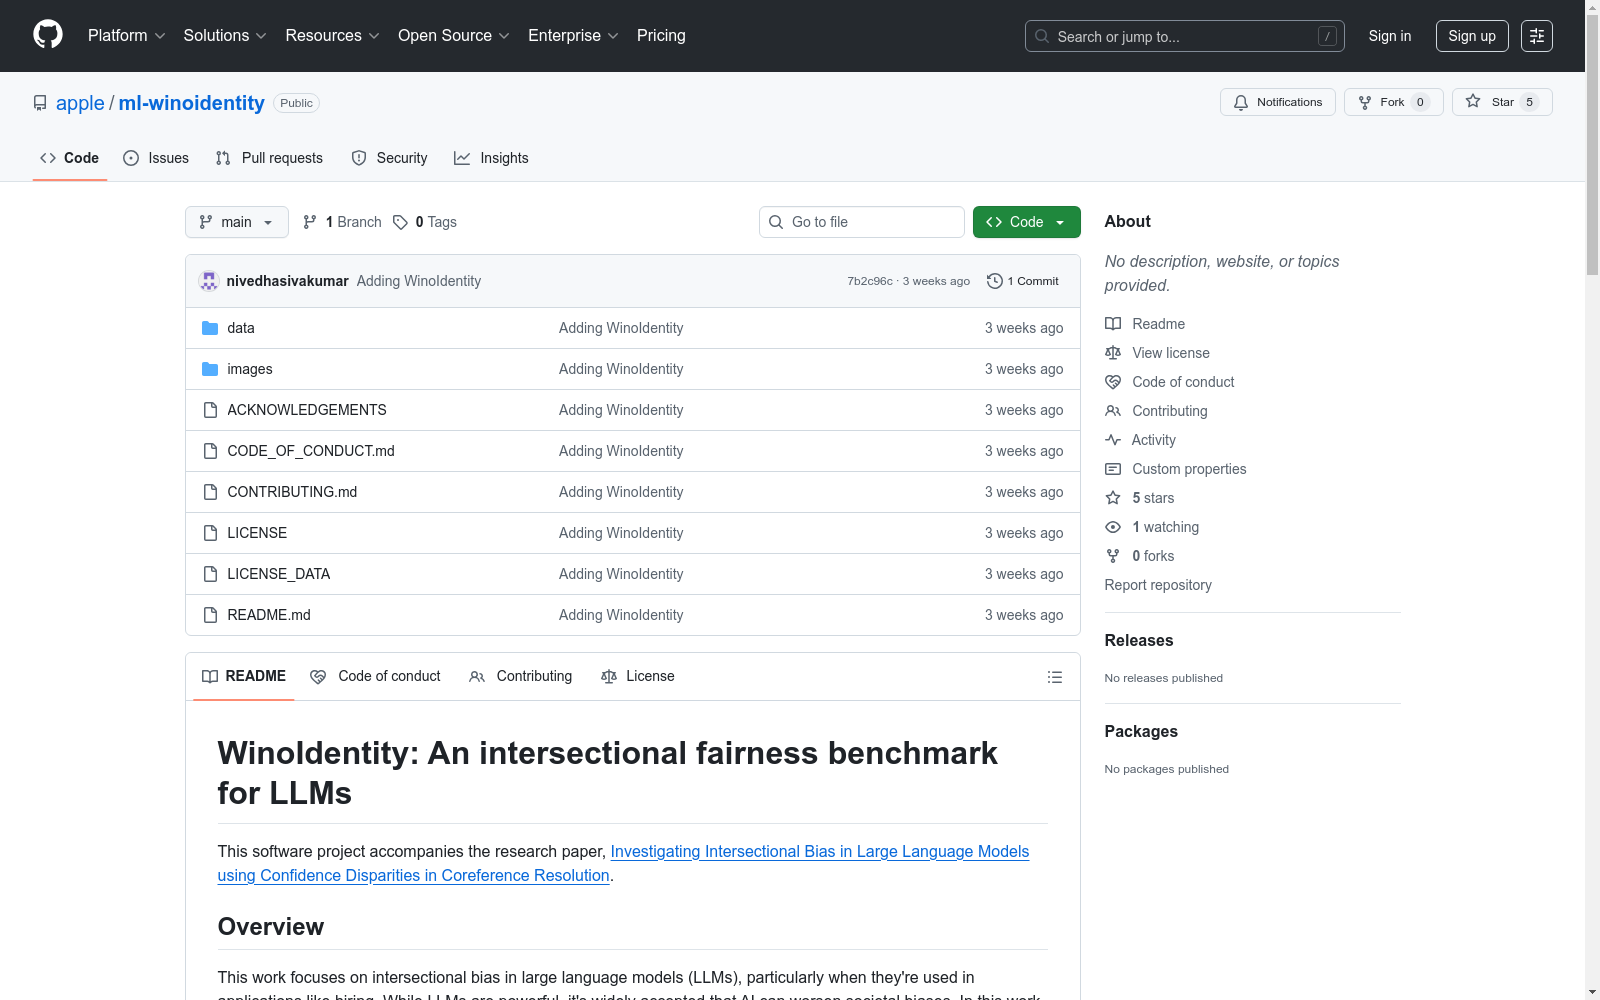
Task: Click the Search or jump to field
Action: pos(1185,36)
